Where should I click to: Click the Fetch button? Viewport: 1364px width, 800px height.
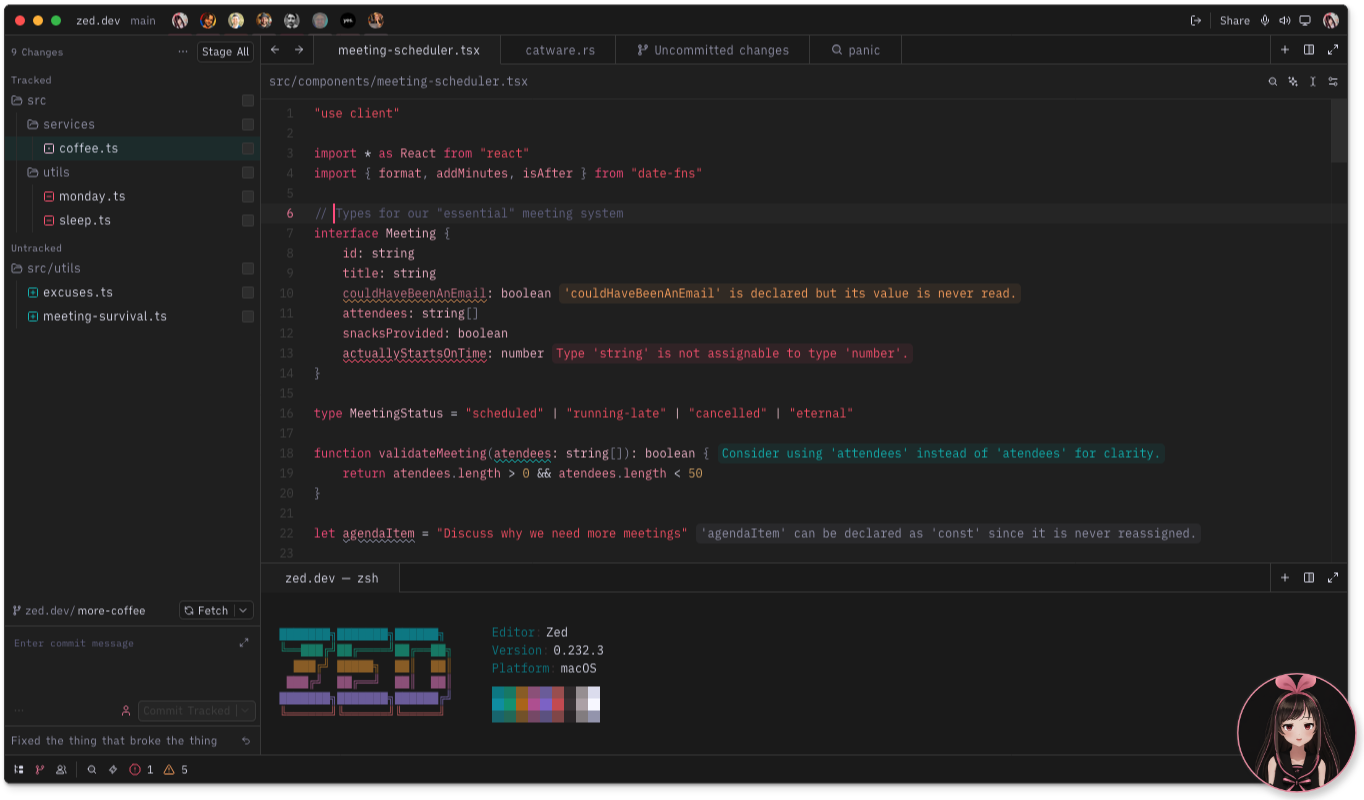(206, 610)
